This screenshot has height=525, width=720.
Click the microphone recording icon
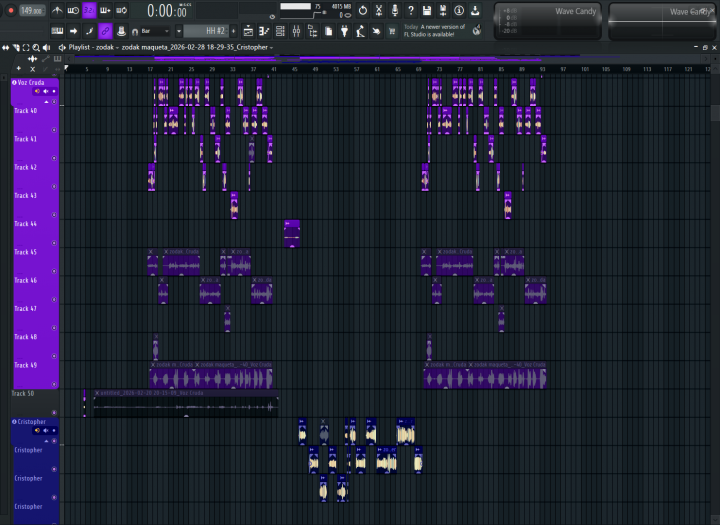point(394,10)
